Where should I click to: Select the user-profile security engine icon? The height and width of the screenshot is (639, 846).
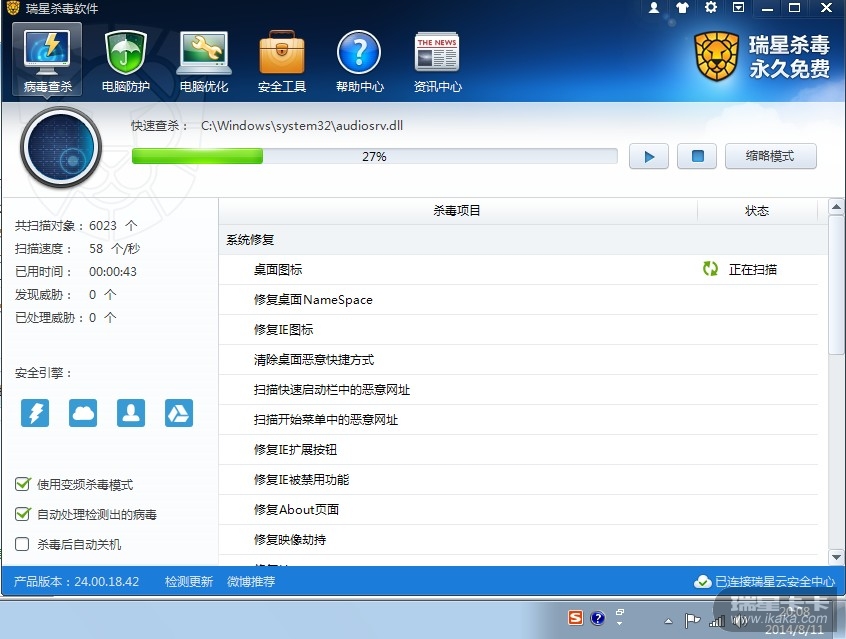click(x=131, y=413)
